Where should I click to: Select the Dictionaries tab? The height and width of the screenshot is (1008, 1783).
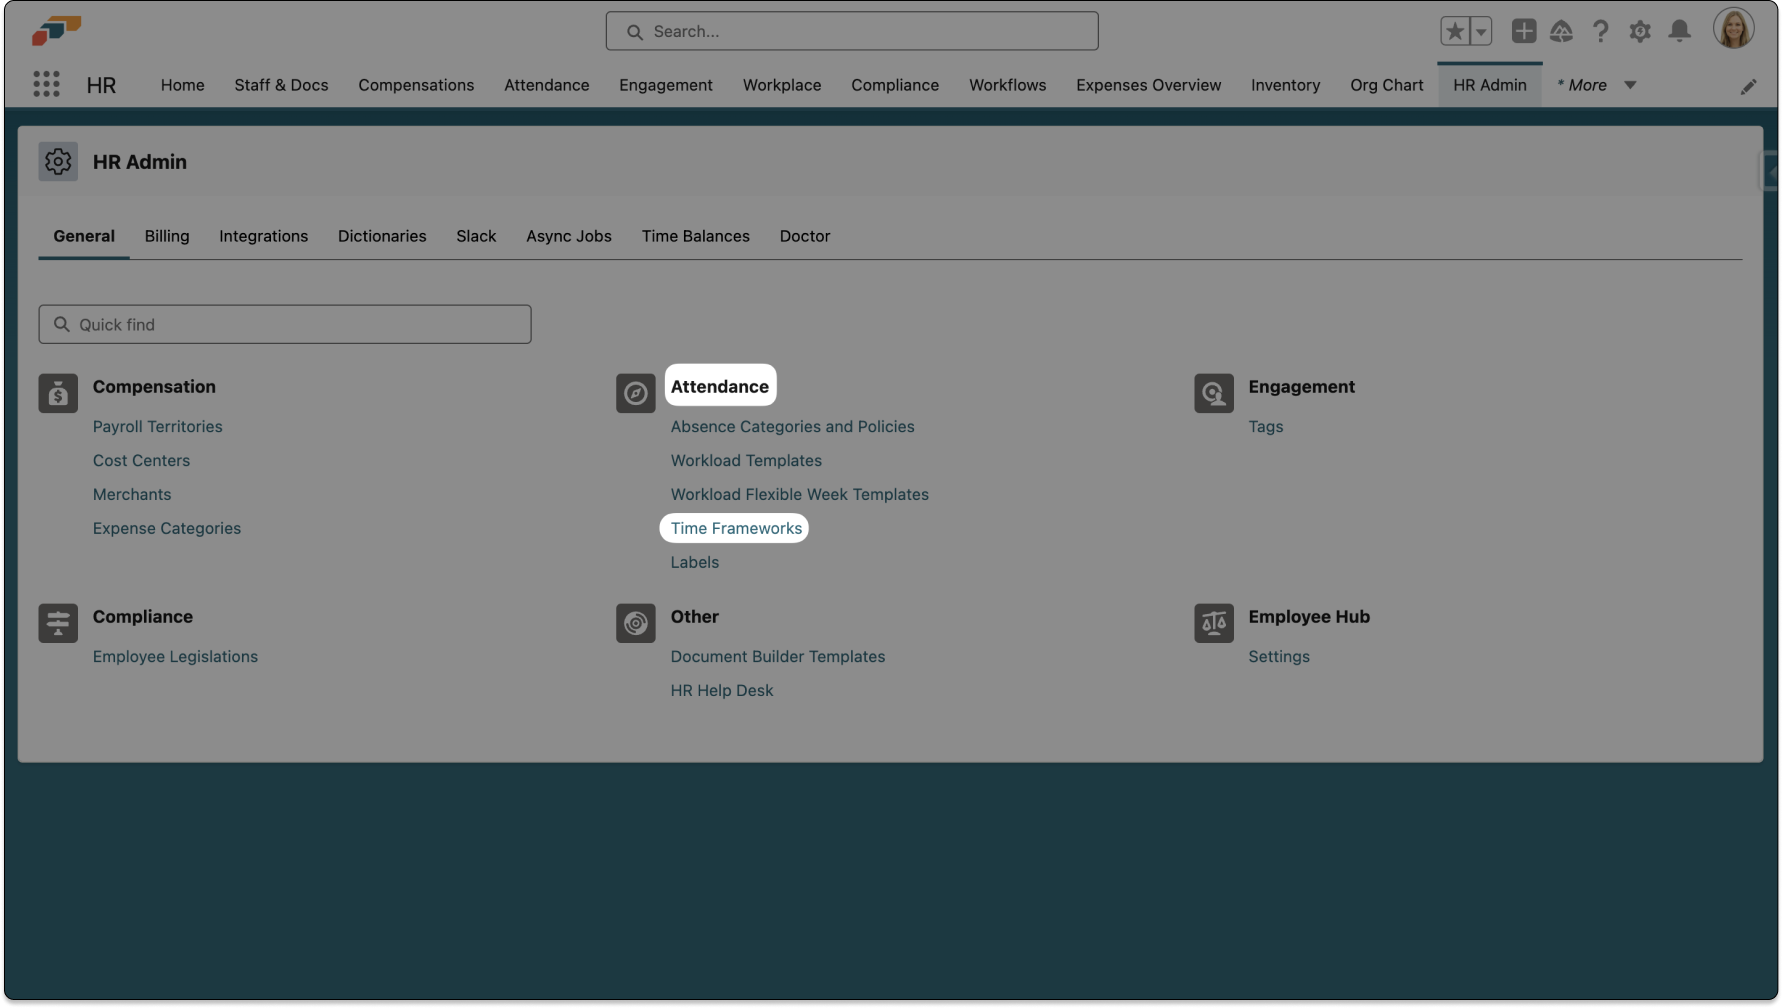pos(382,236)
